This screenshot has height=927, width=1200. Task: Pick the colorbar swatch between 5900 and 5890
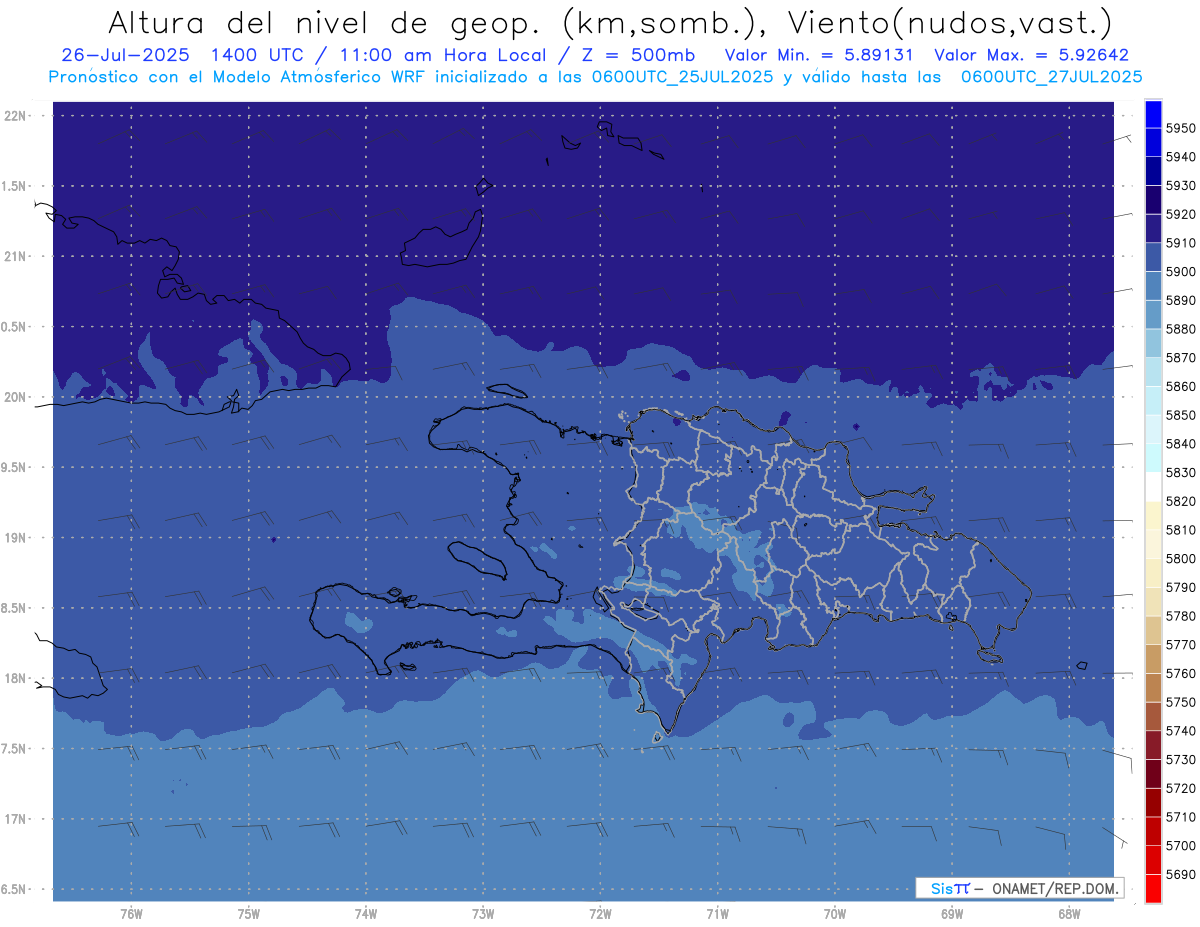click(x=1153, y=286)
